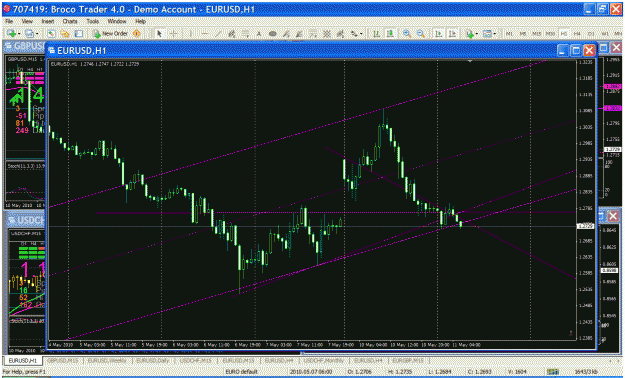
Task: Click the EURO default profile status text
Action: tap(241, 372)
